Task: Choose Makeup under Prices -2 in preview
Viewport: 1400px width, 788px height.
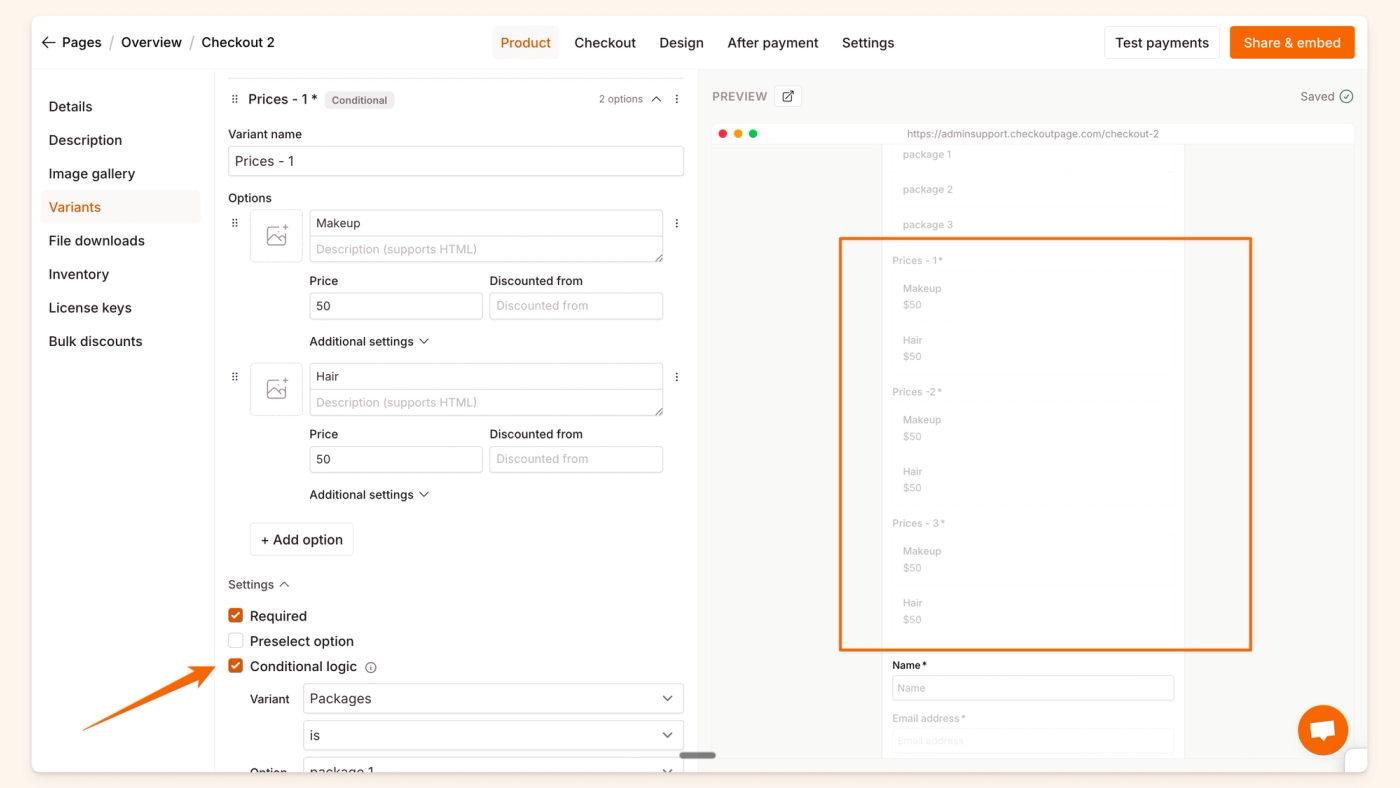Action: (x=1033, y=428)
